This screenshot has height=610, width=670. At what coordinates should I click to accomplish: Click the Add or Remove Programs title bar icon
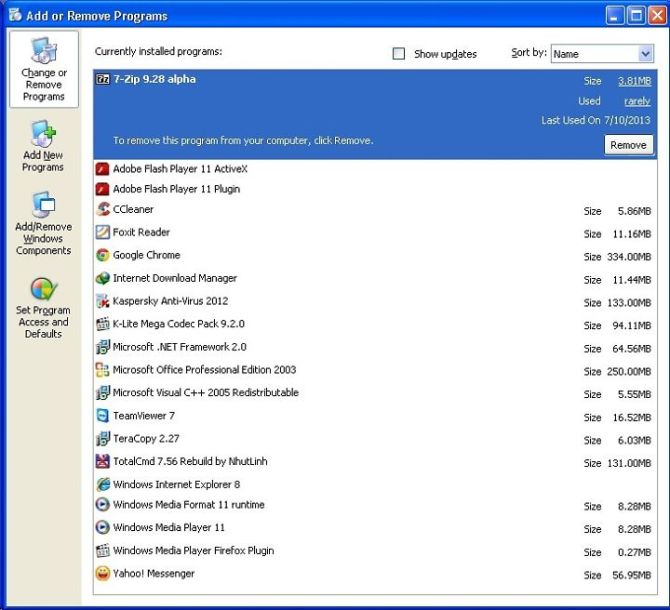coord(15,15)
